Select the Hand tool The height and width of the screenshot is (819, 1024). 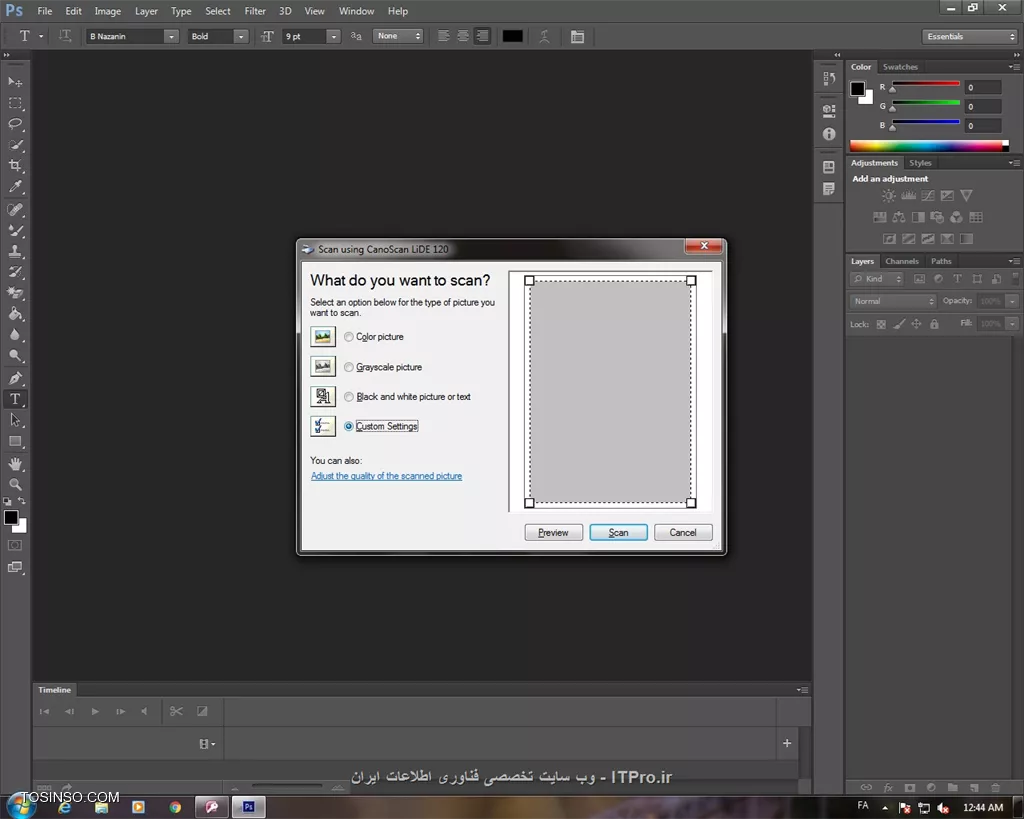tap(15, 464)
